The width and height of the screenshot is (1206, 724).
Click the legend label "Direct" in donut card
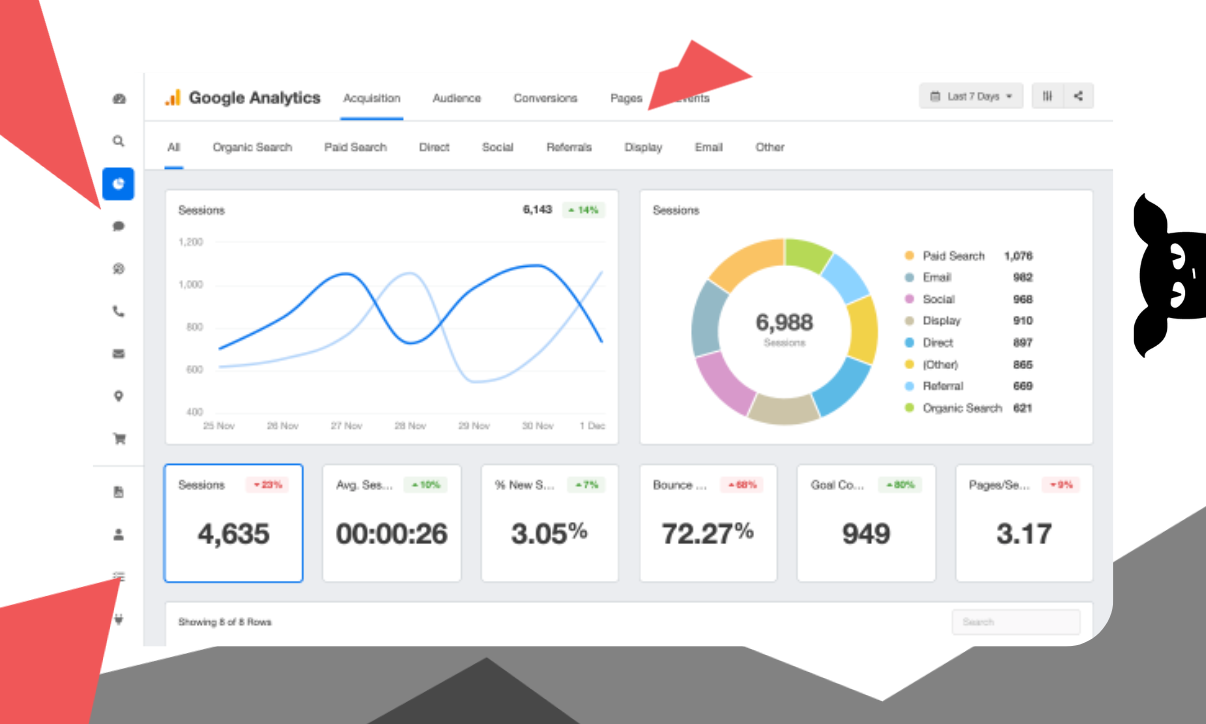(938, 343)
